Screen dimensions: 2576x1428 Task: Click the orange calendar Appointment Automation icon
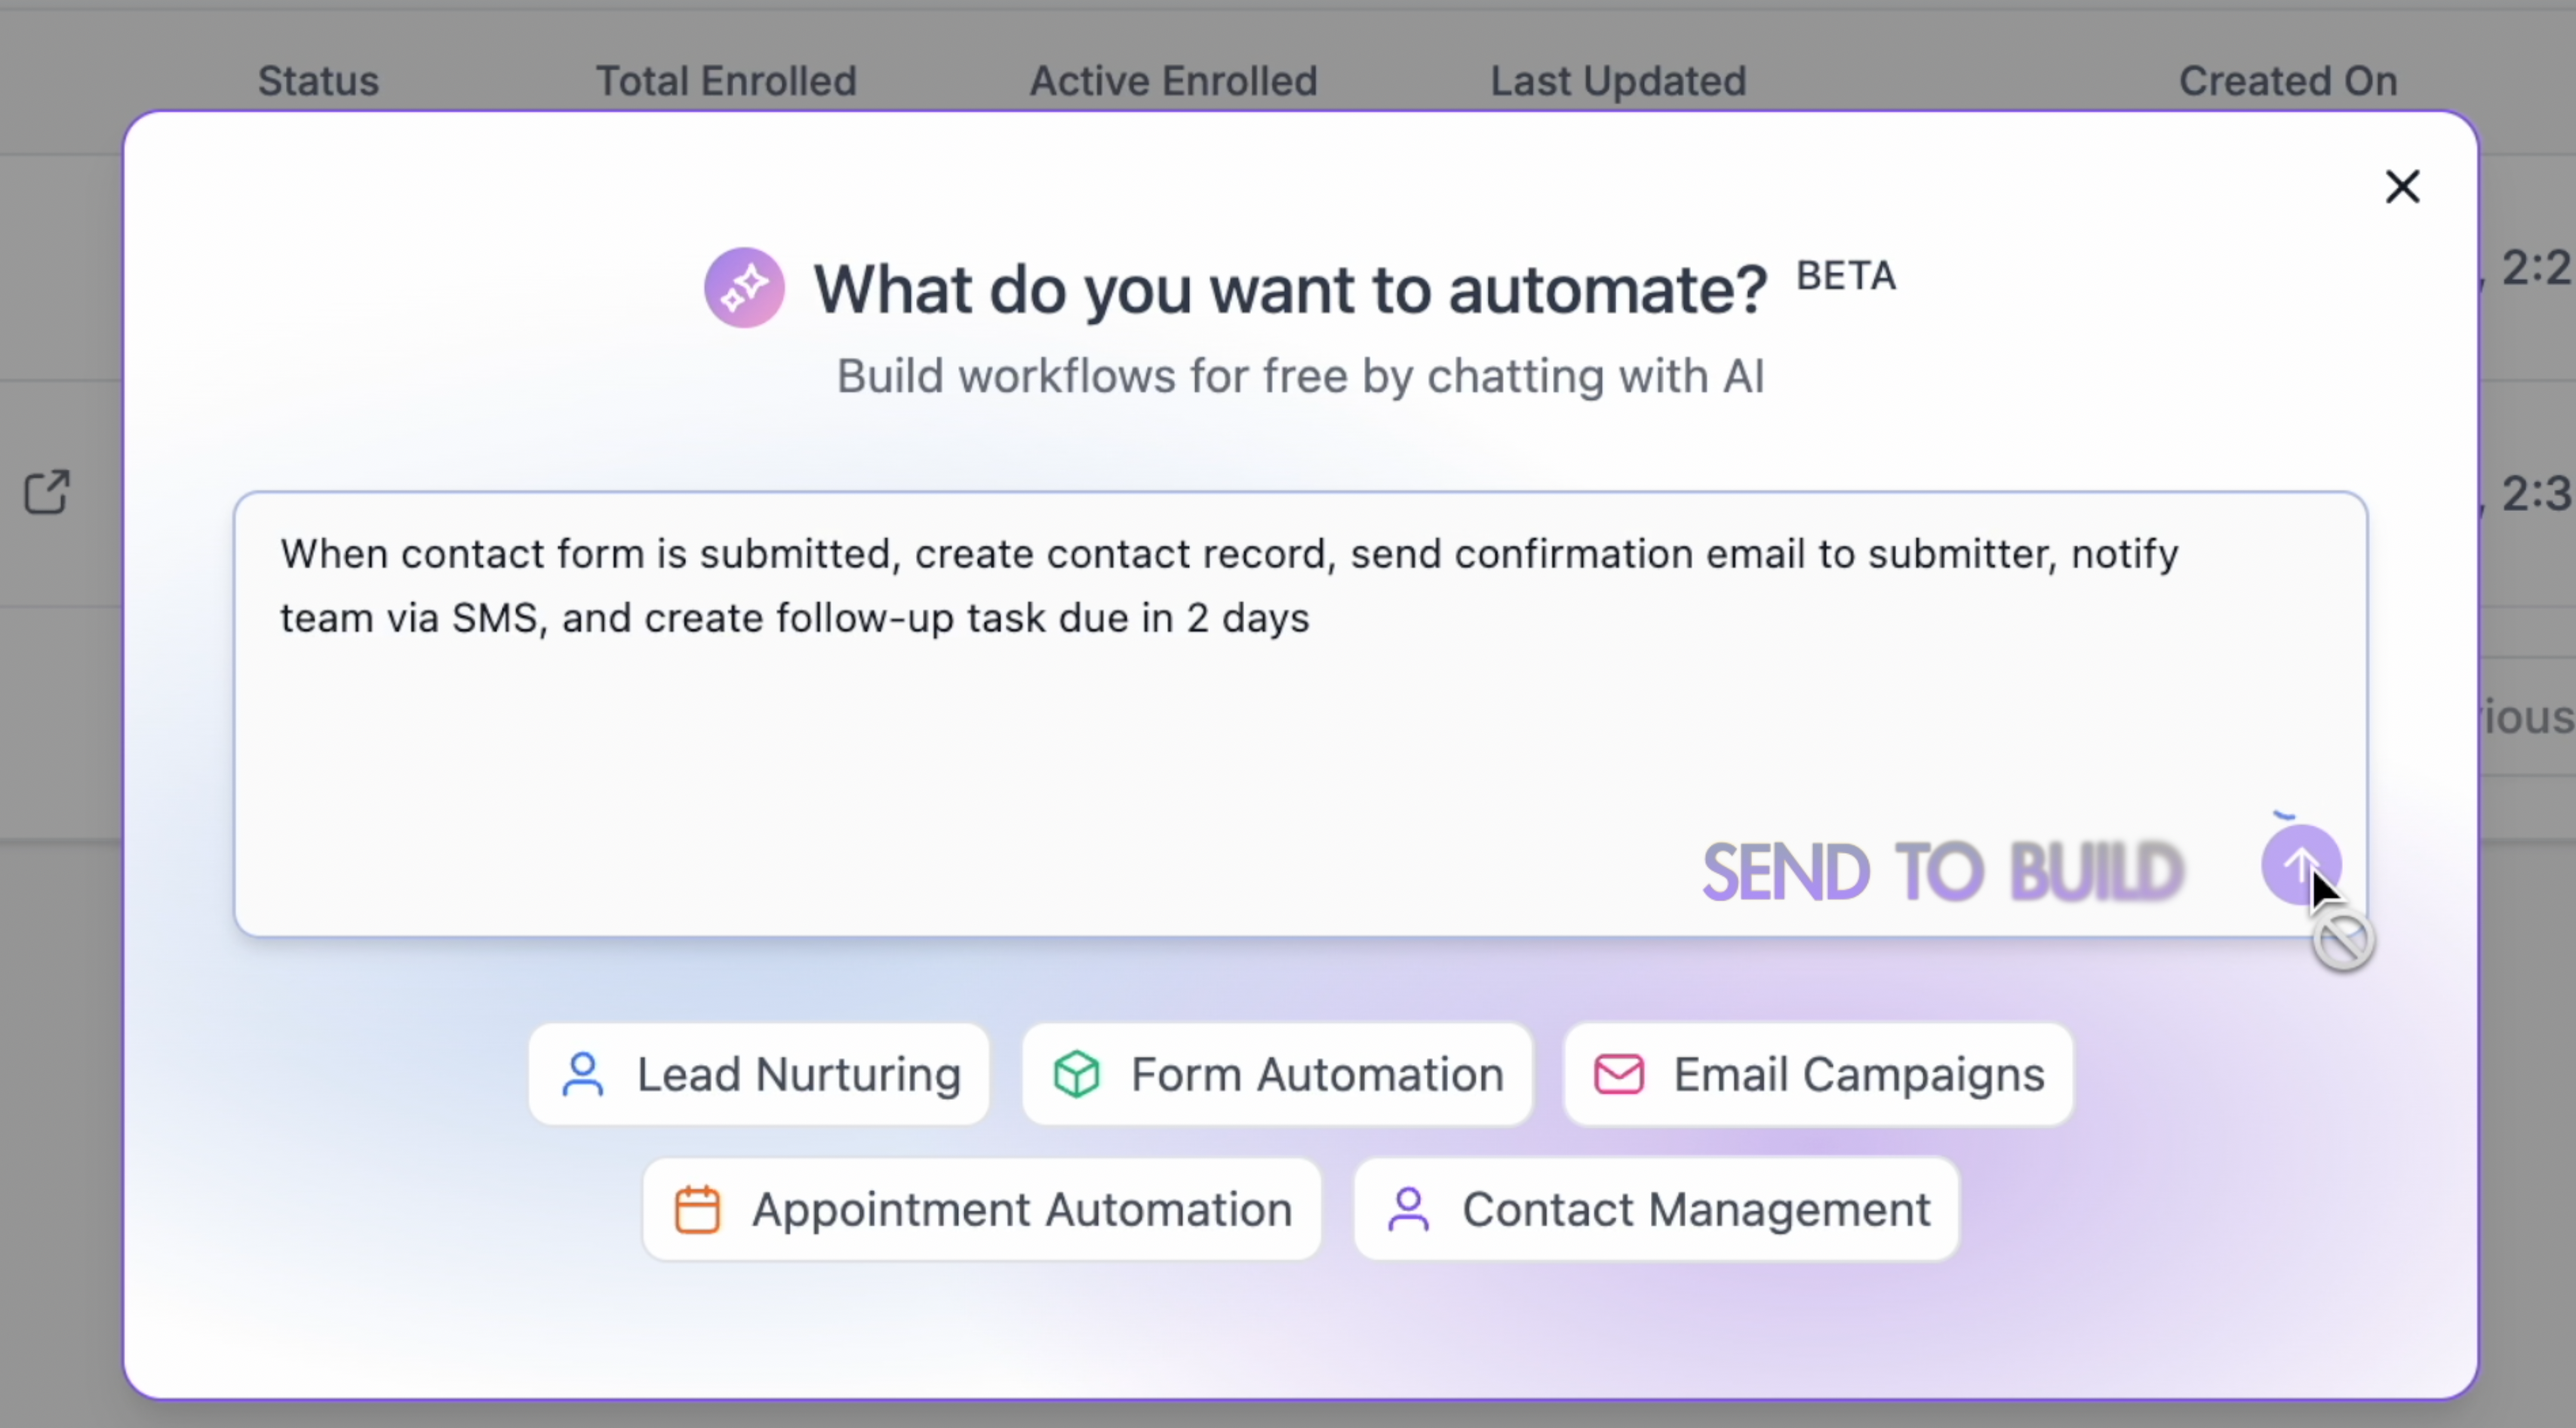(x=697, y=1210)
